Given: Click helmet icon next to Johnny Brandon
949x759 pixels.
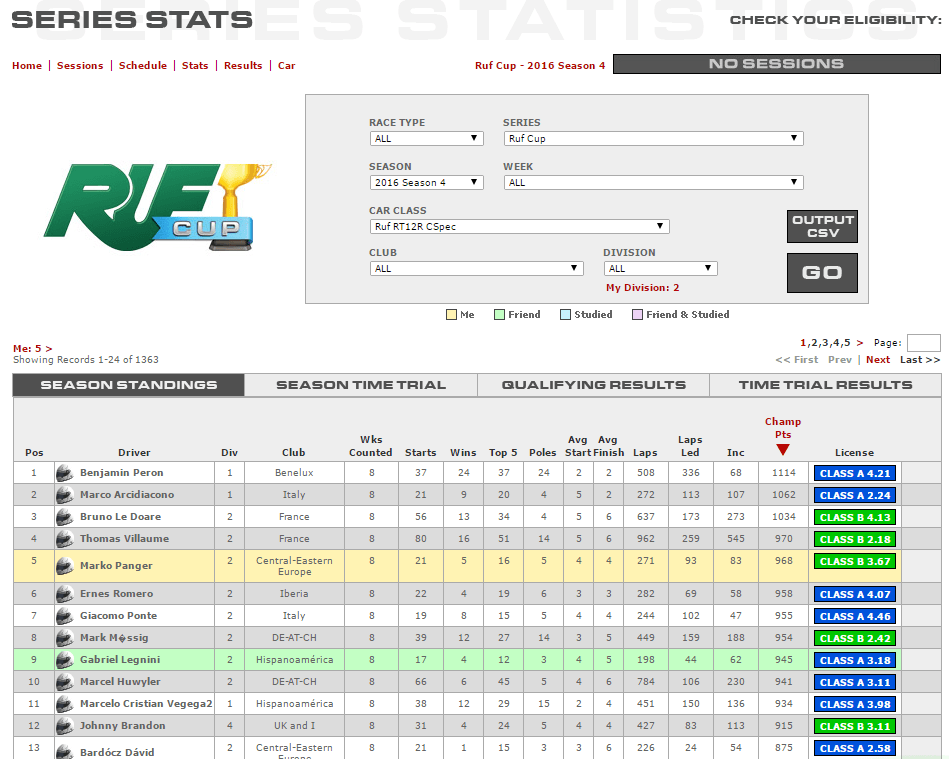Looking at the screenshot, I should [64, 726].
